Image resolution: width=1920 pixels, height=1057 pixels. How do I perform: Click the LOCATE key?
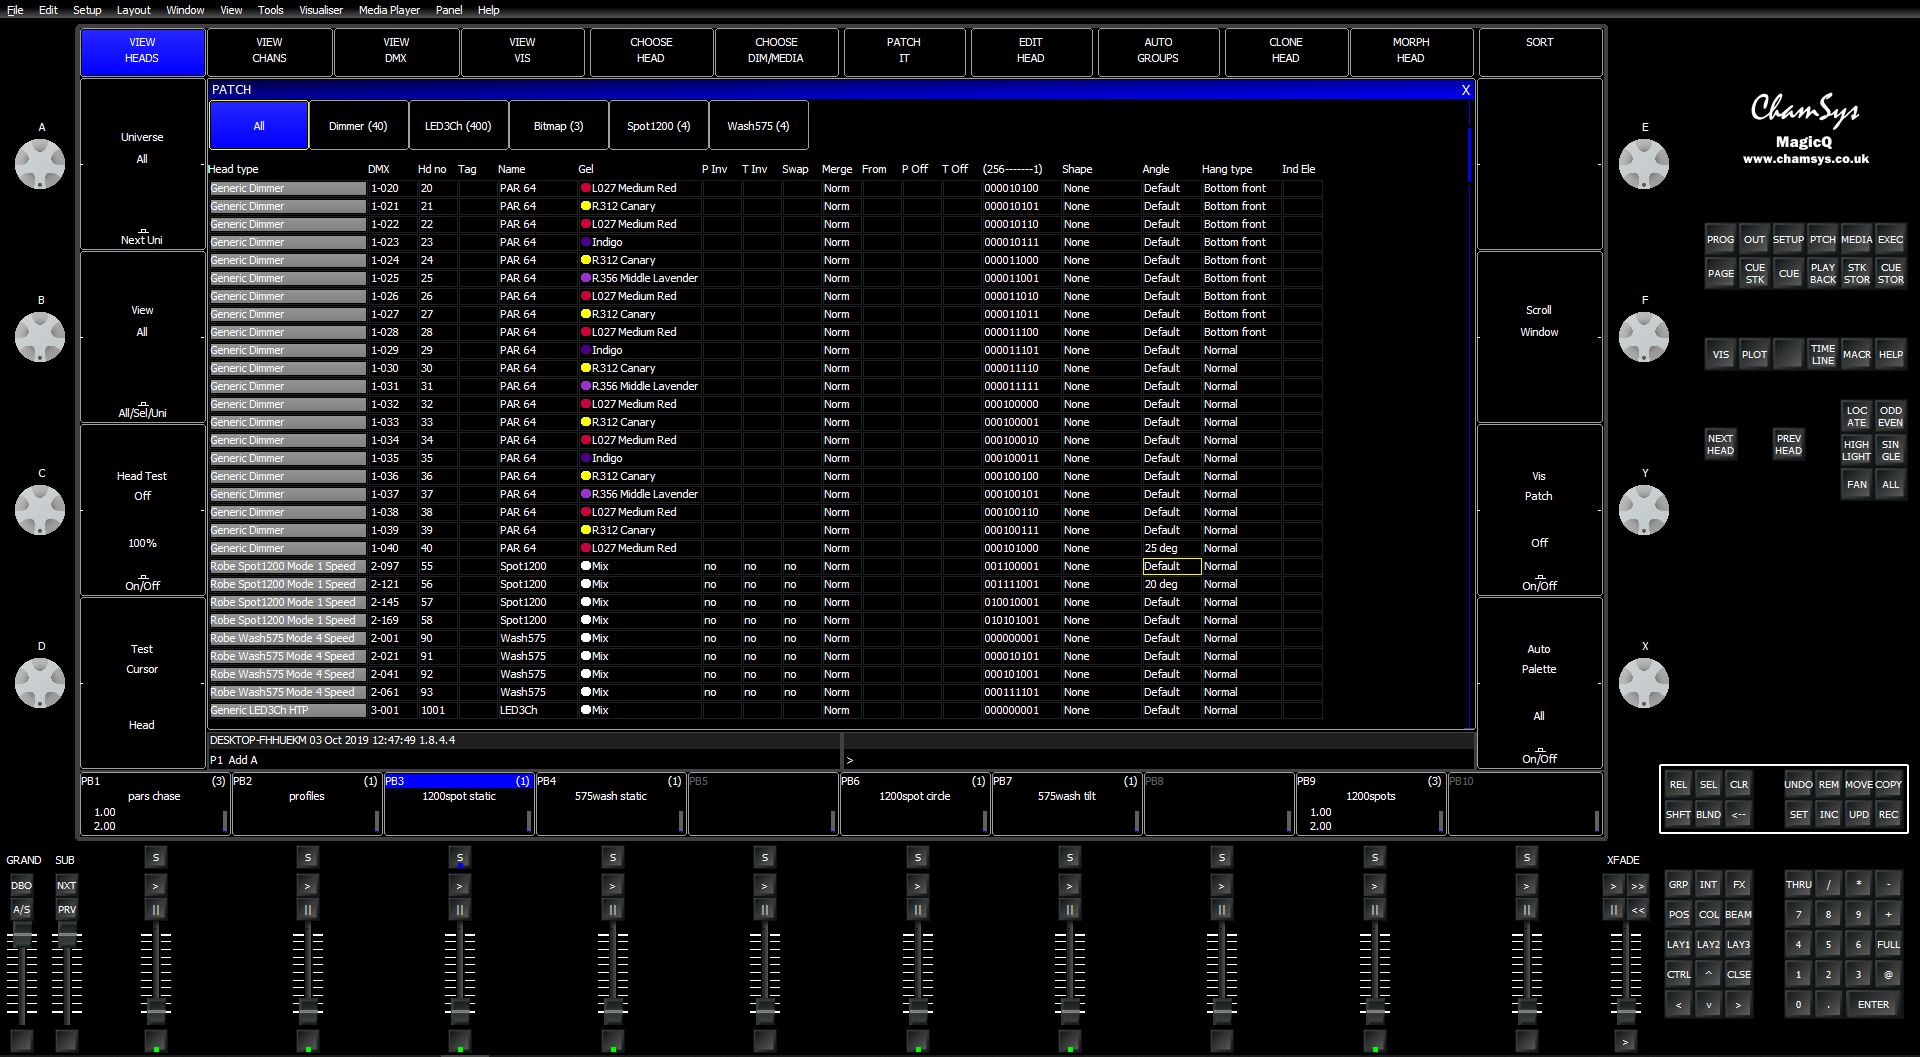1856,416
